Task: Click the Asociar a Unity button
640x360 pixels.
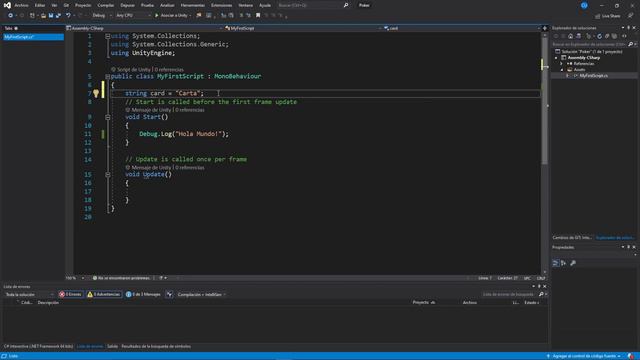Action: point(174,16)
